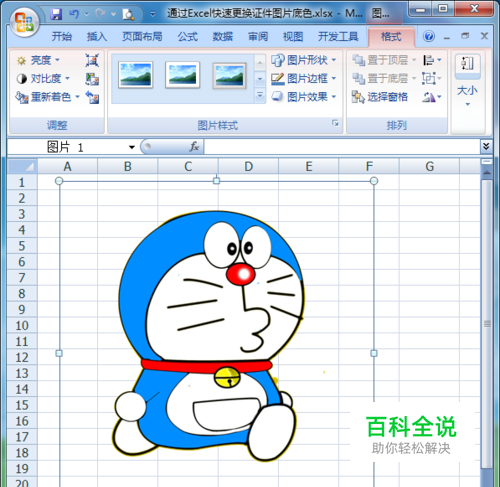This screenshot has height=487, width=500.
Task: Switch to the 视图 tab
Action: (x=293, y=36)
